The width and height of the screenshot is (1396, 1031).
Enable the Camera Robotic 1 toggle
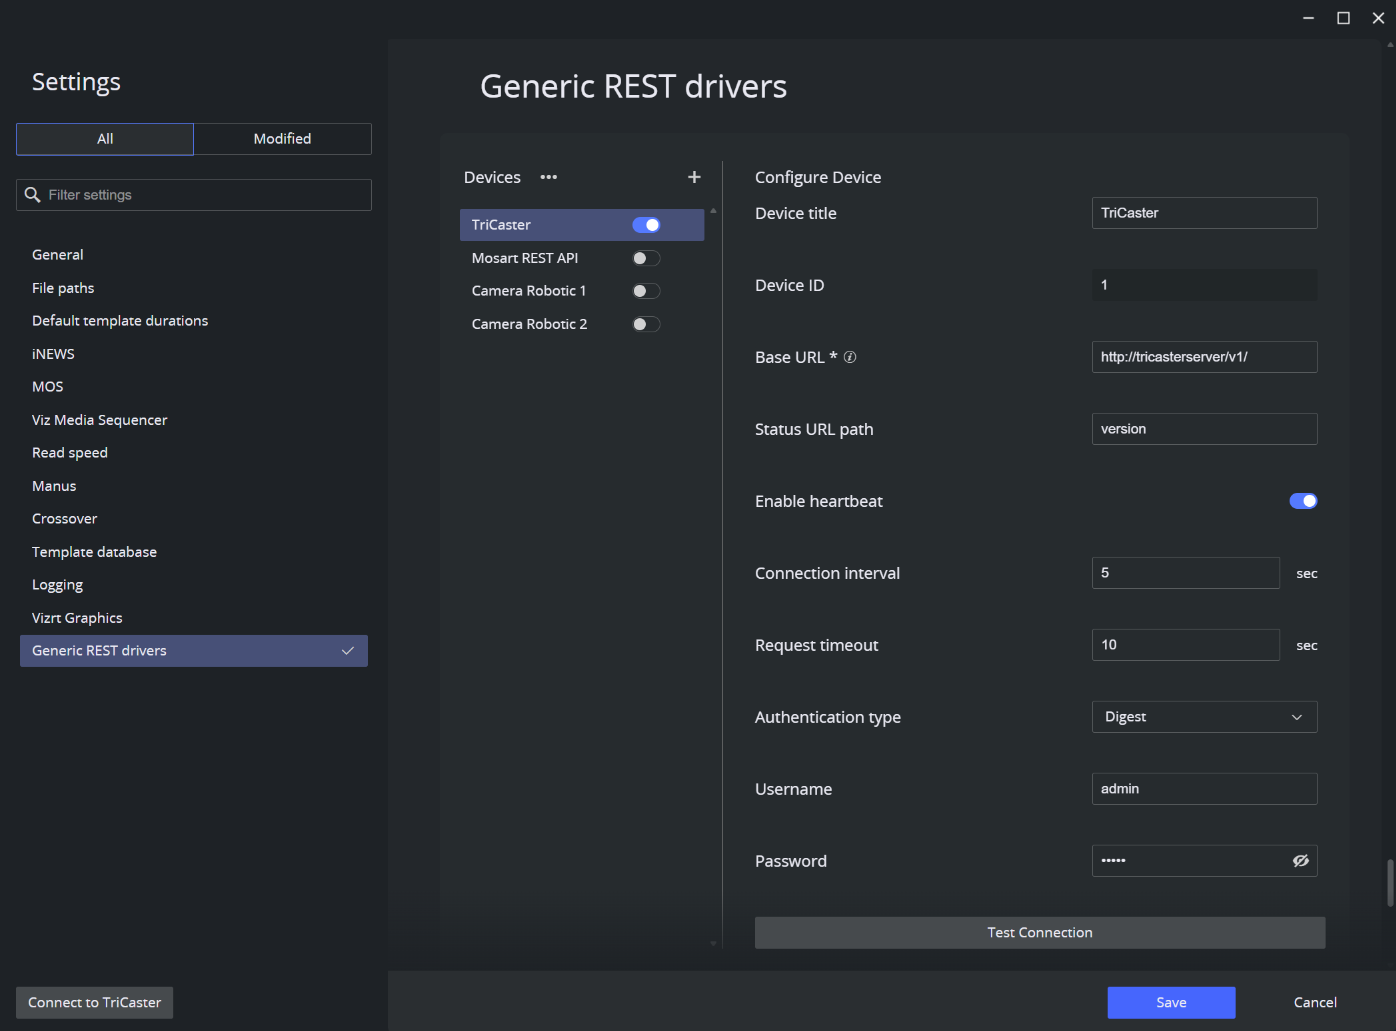click(x=646, y=291)
